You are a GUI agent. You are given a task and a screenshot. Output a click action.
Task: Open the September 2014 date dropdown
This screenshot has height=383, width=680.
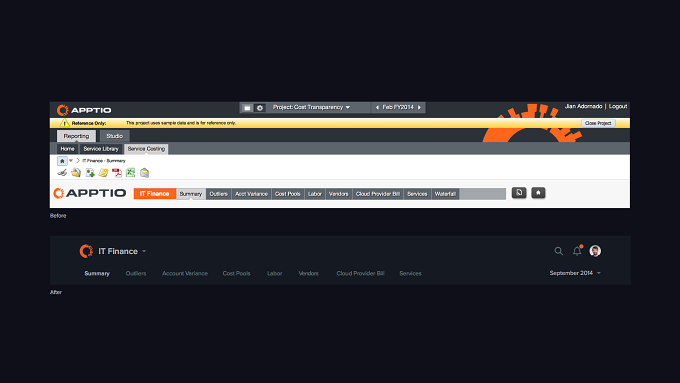click(575, 273)
